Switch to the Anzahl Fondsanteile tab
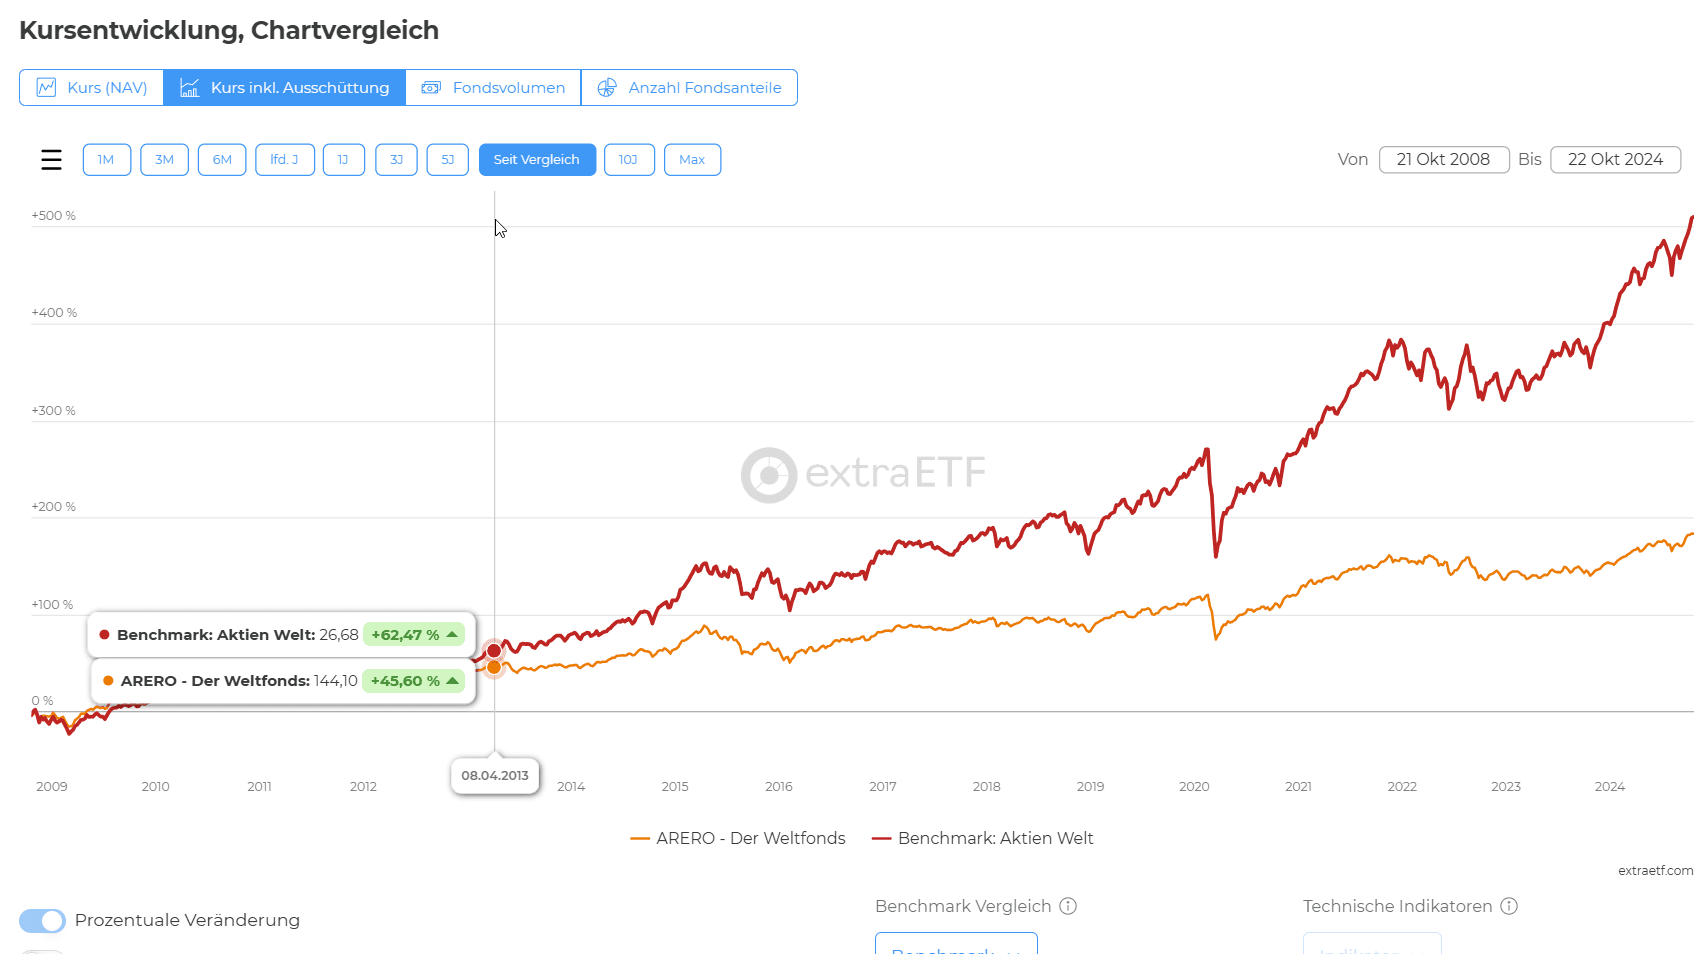This screenshot has height=954, width=1705. coord(689,88)
